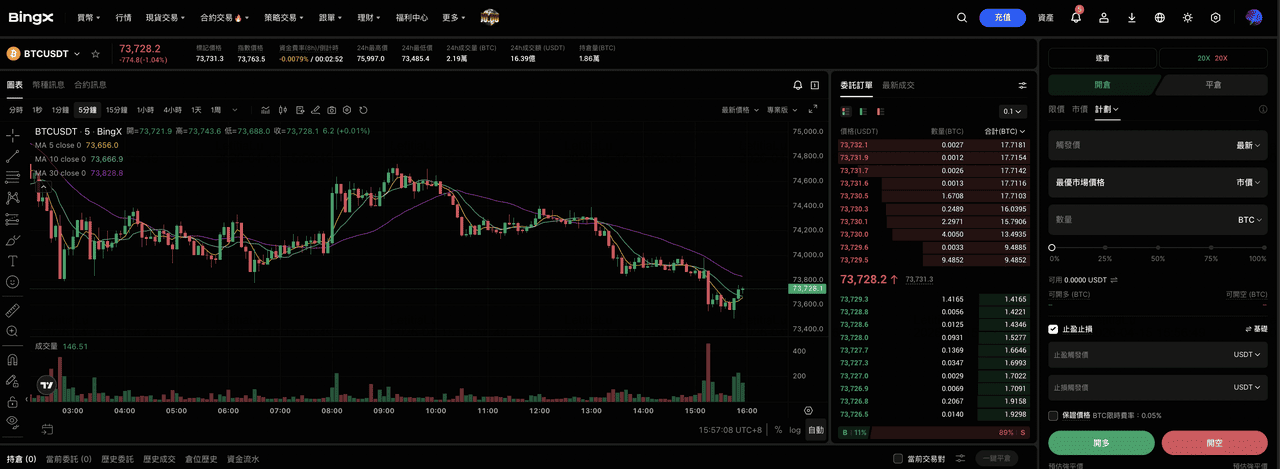This screenshot has width=1280, height=469.
Task: Select the text annotation tool
Action: click(12, 260)
